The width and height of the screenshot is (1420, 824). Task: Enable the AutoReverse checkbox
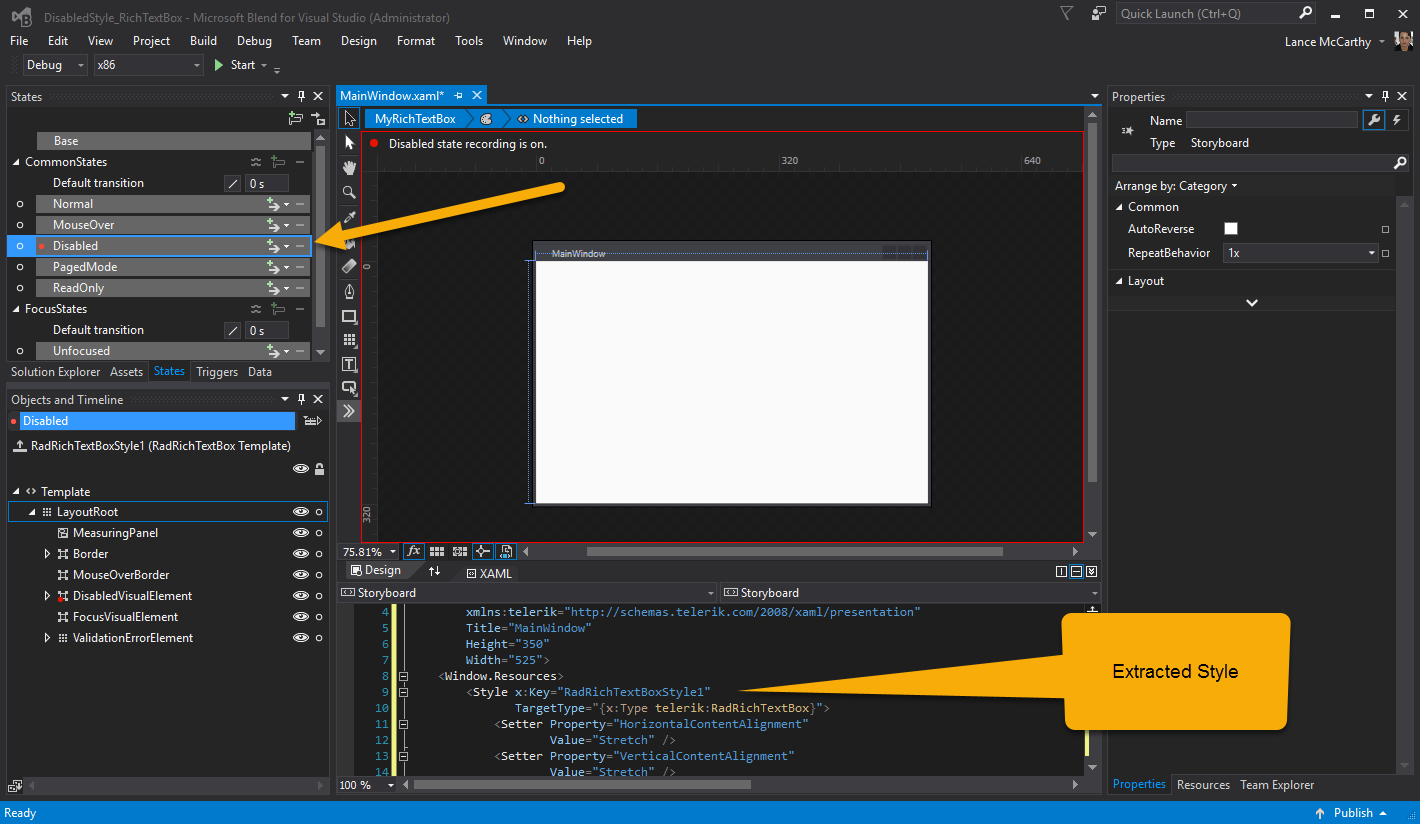coord(1231,229)
